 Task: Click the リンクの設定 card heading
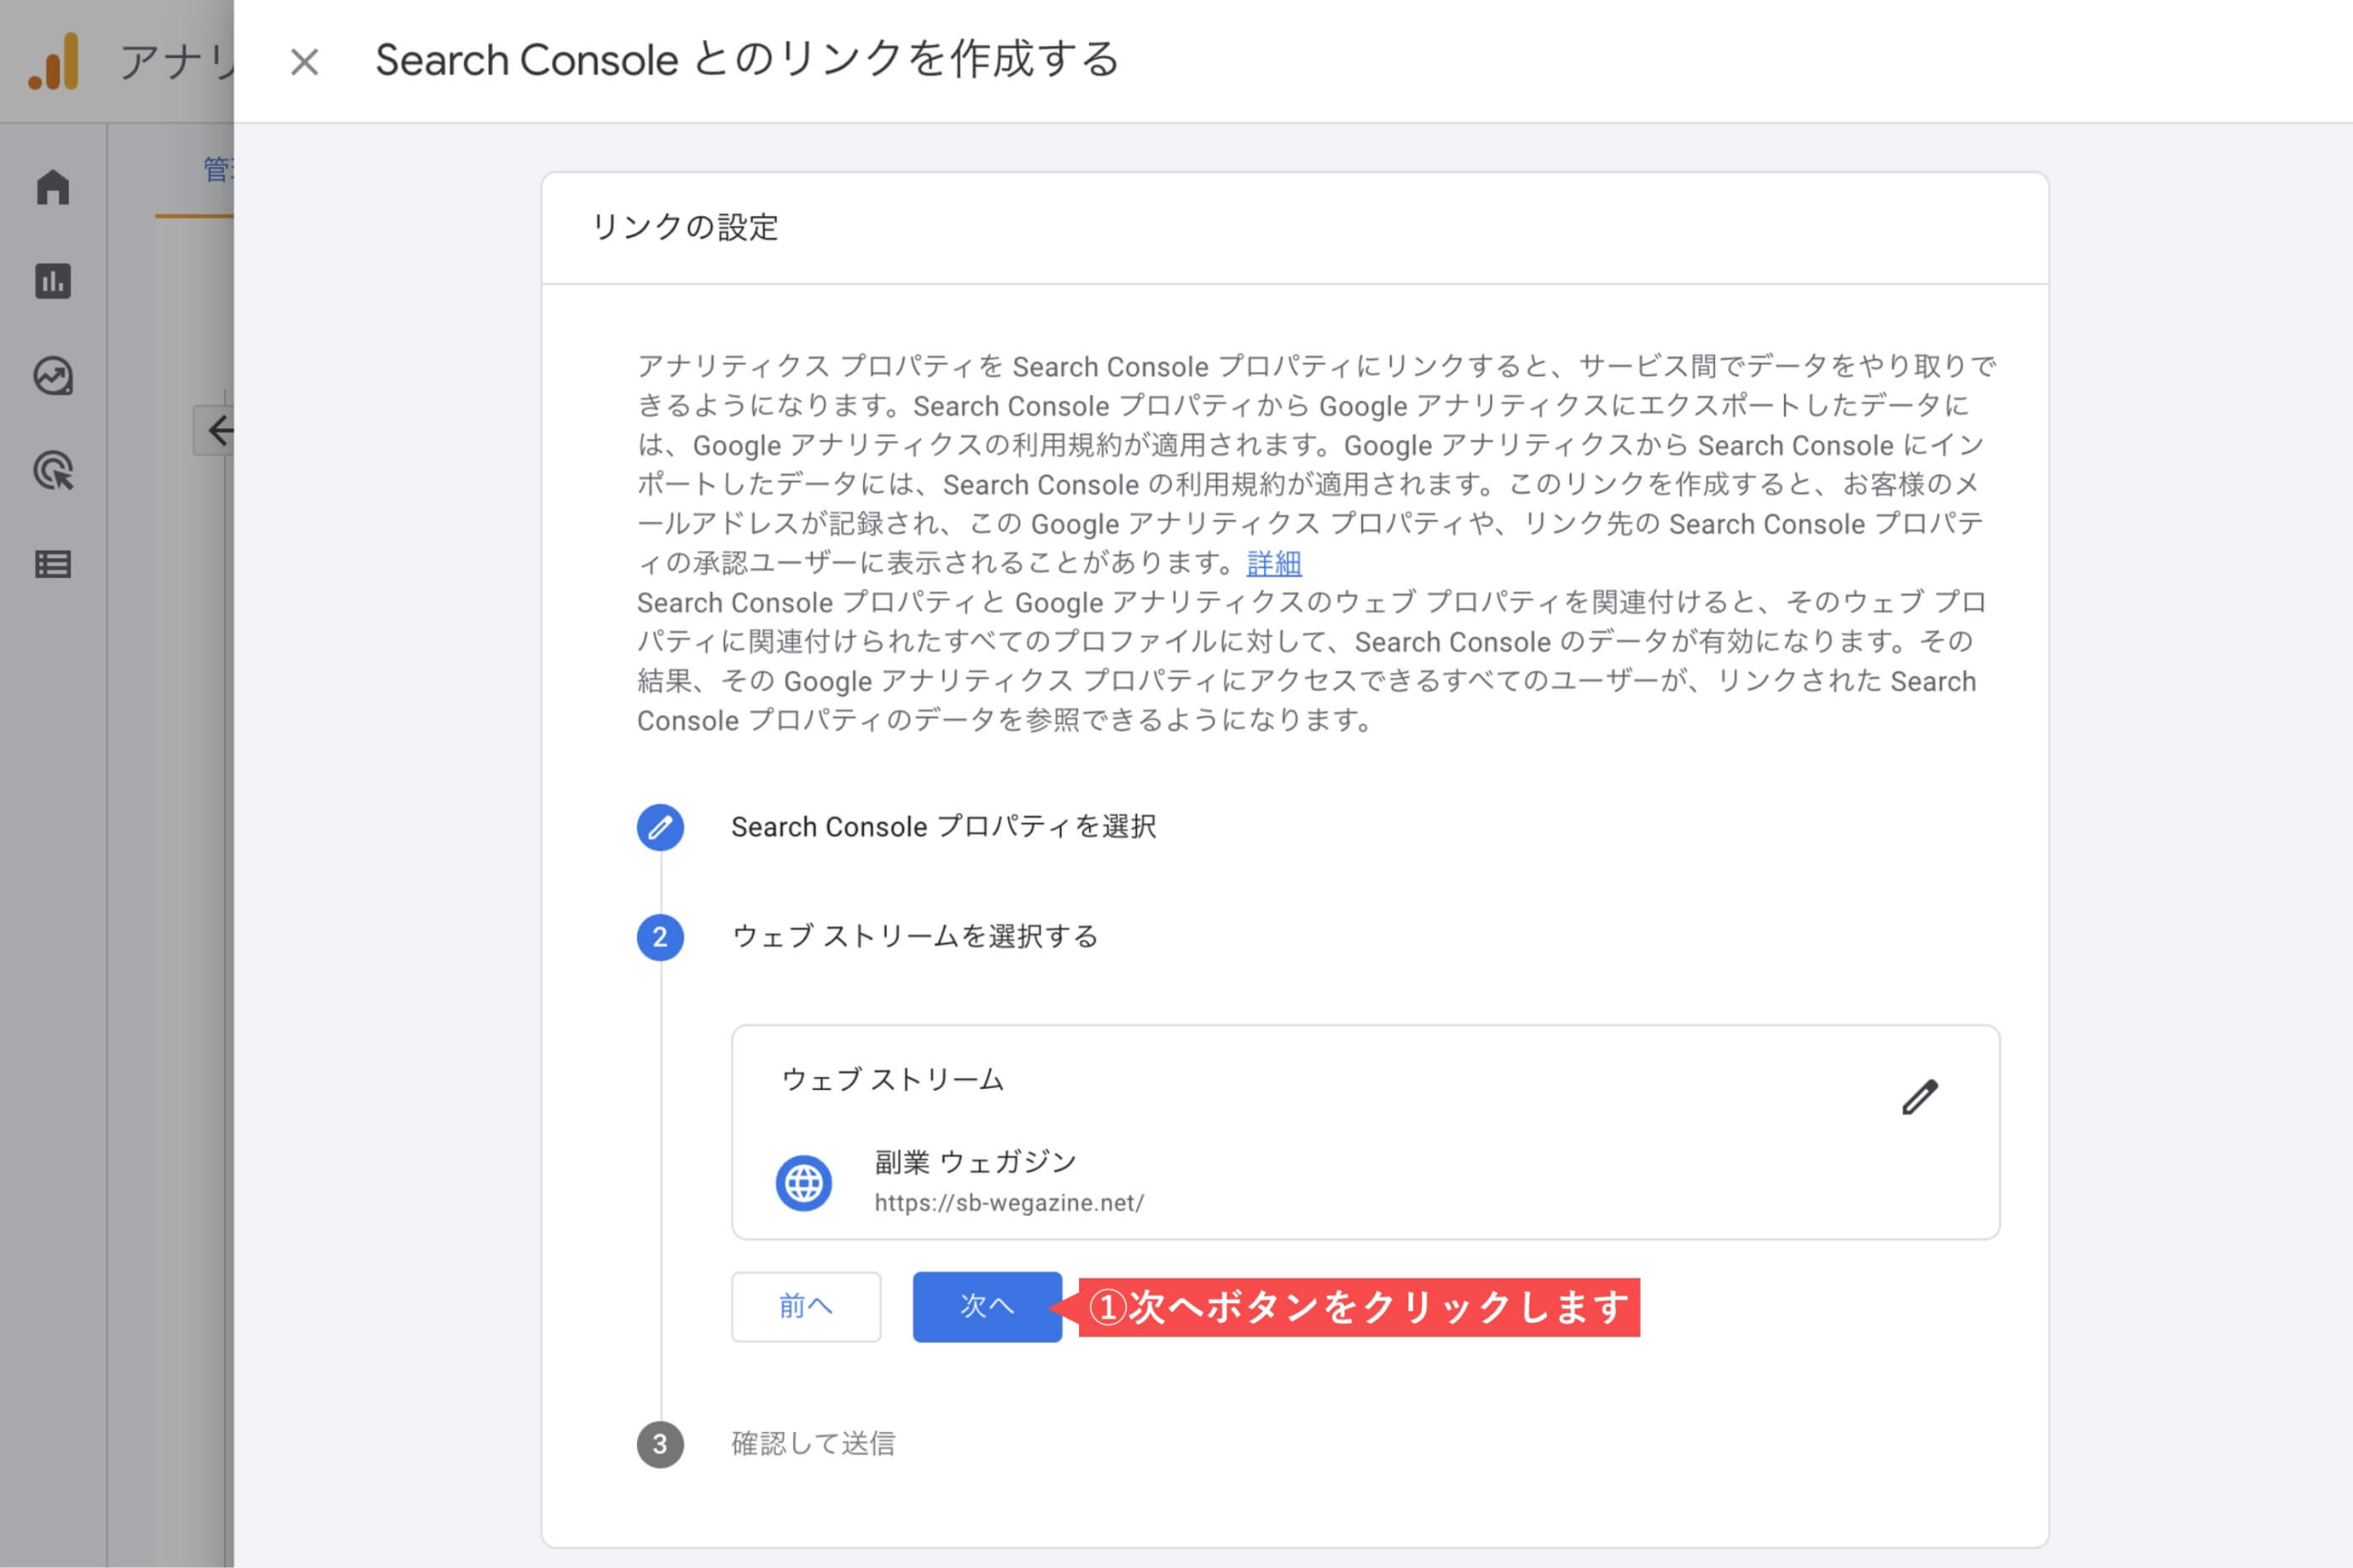pos(685,227)
